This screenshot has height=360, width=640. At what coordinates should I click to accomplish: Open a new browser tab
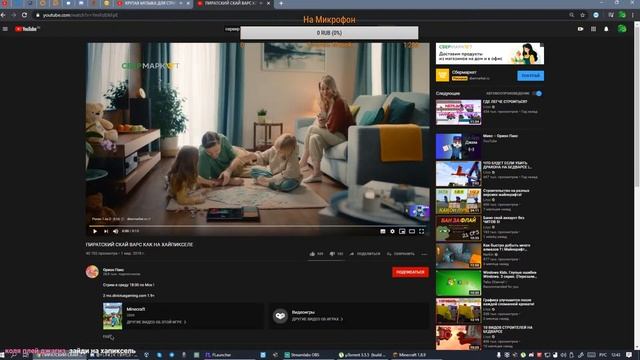coord(281,3)
